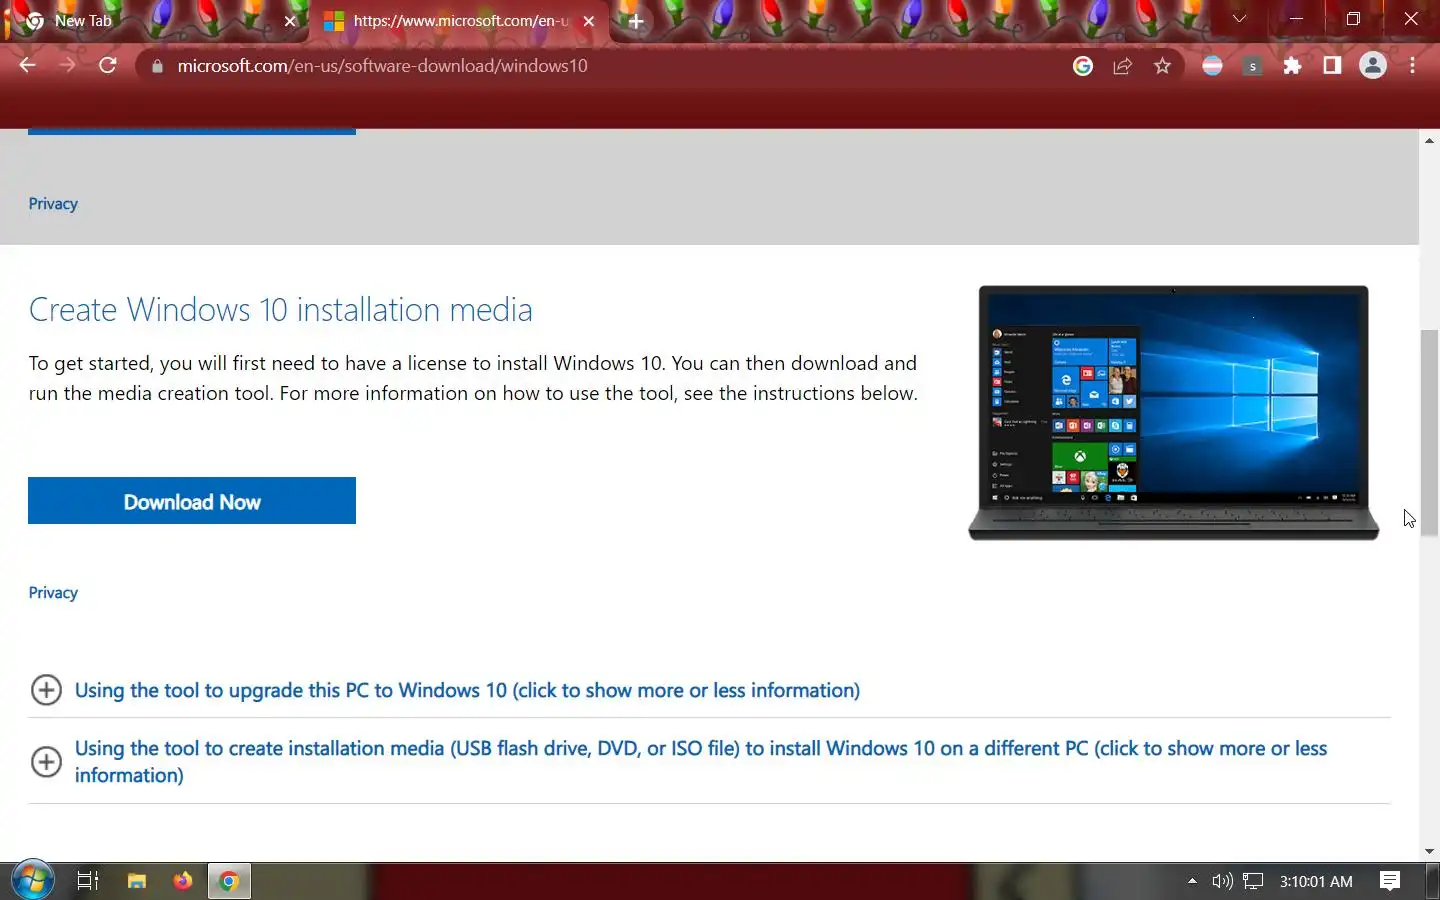This screenshot has width=1440, height=900.
Task: Open File Explorer from the taskbar
Action: 137,881
